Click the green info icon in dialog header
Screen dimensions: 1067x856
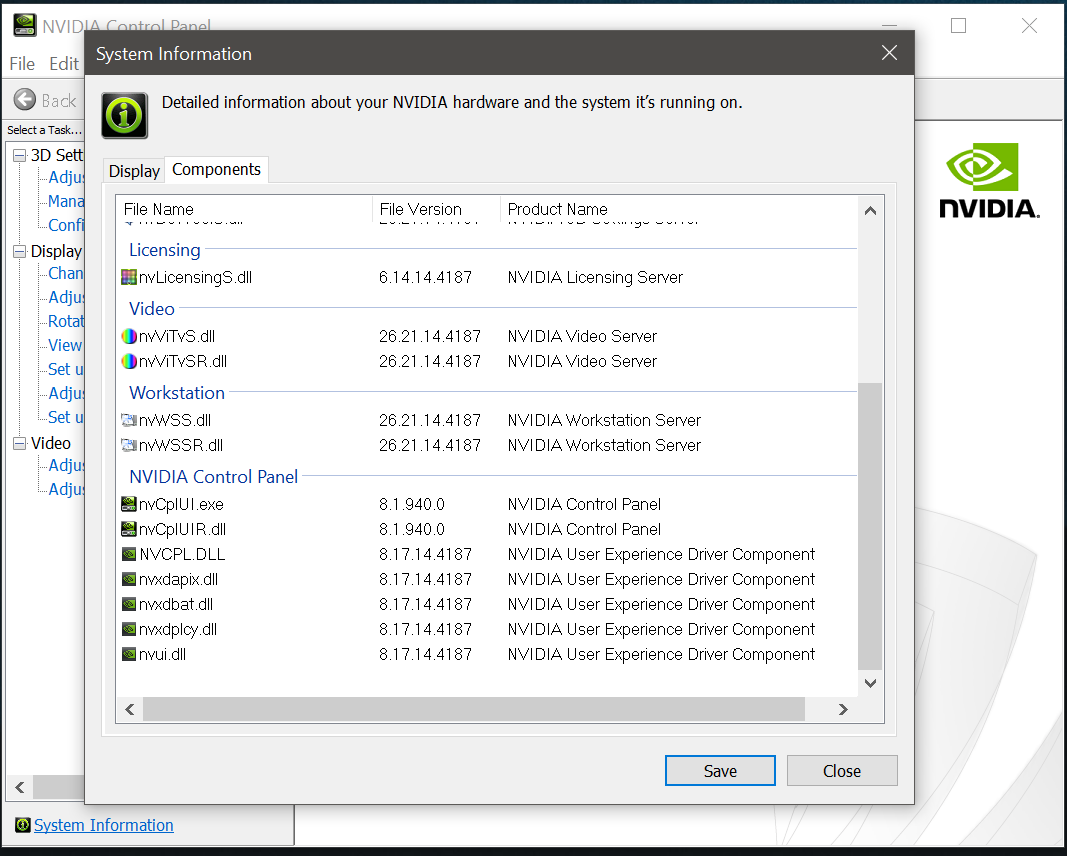(x=123, y=115)
